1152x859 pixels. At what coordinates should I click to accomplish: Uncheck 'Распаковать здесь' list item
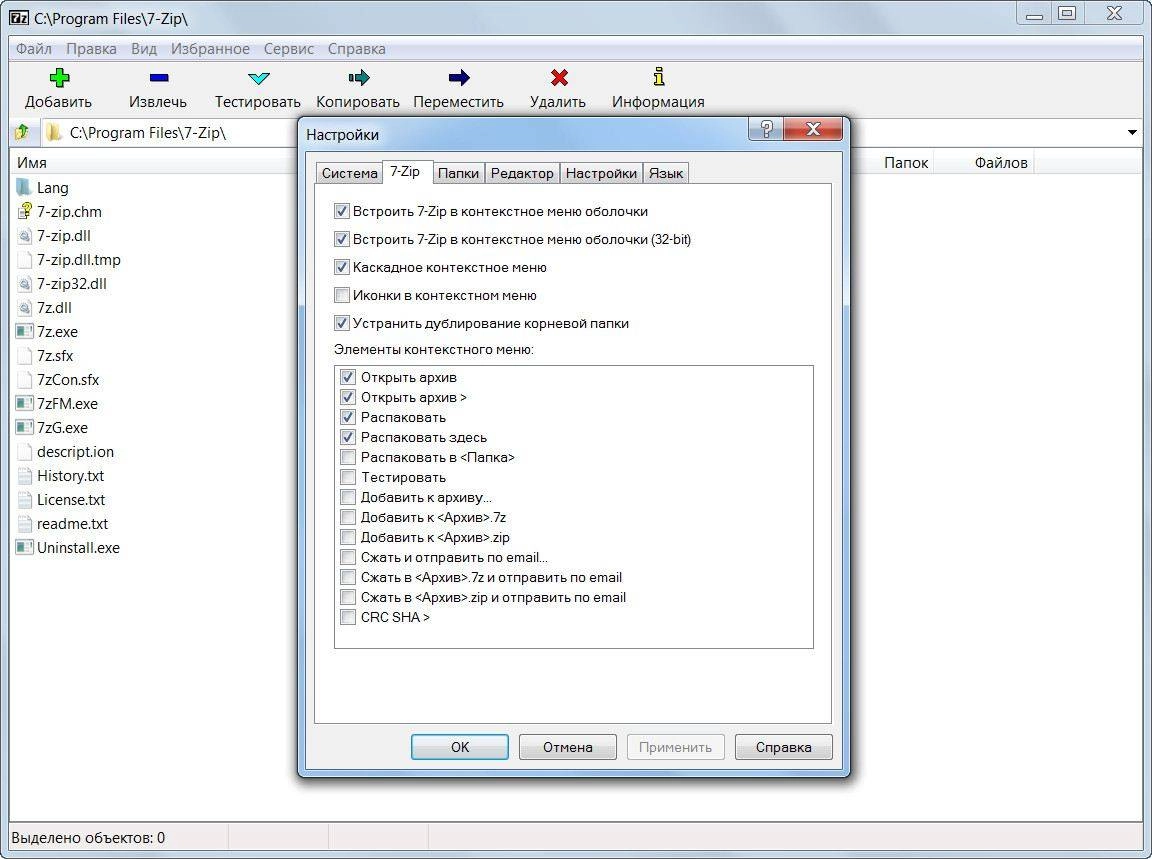click(348, 437)
